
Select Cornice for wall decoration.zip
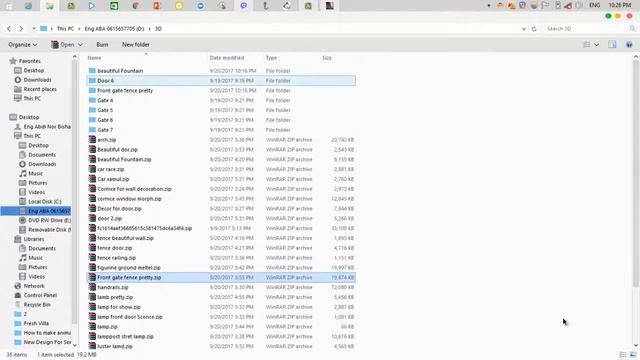[134, 189]
